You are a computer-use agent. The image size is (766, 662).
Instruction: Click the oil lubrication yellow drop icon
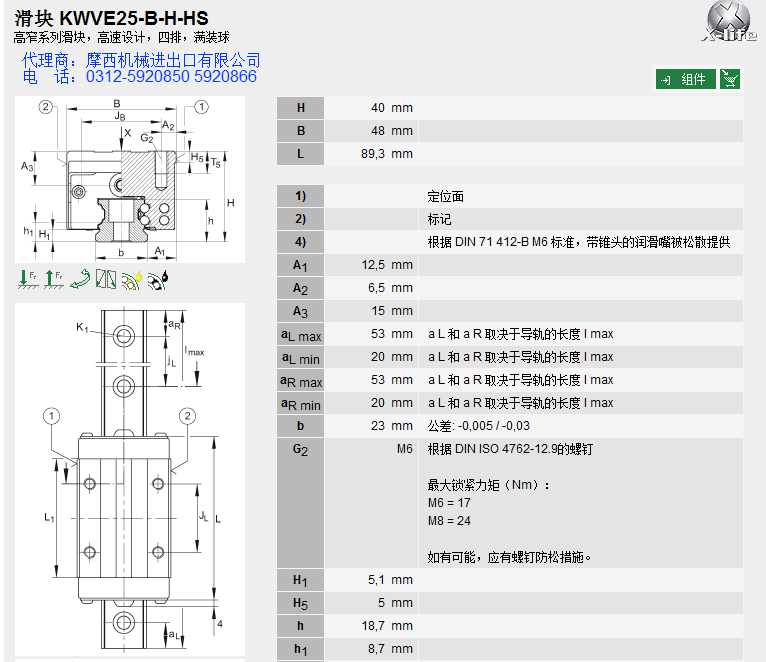click(x=132, y=280)
